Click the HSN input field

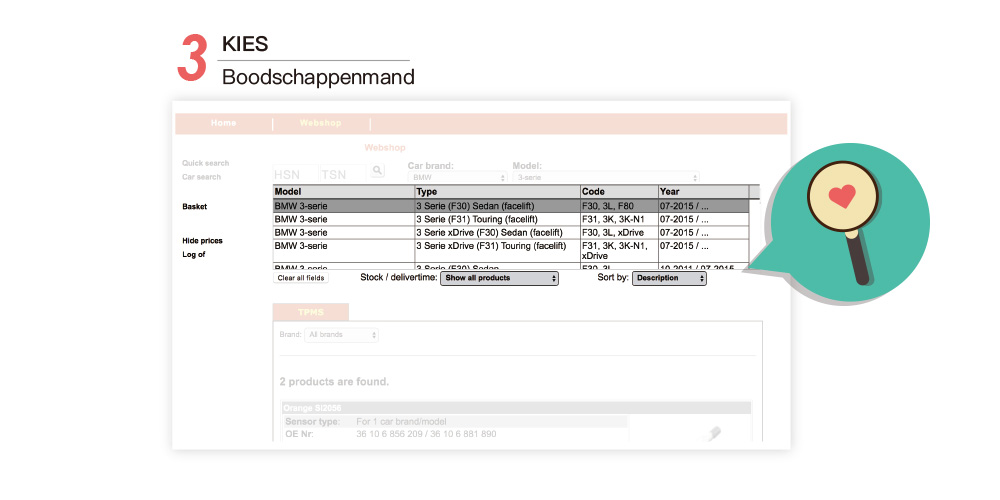click(x=295, y=173)
